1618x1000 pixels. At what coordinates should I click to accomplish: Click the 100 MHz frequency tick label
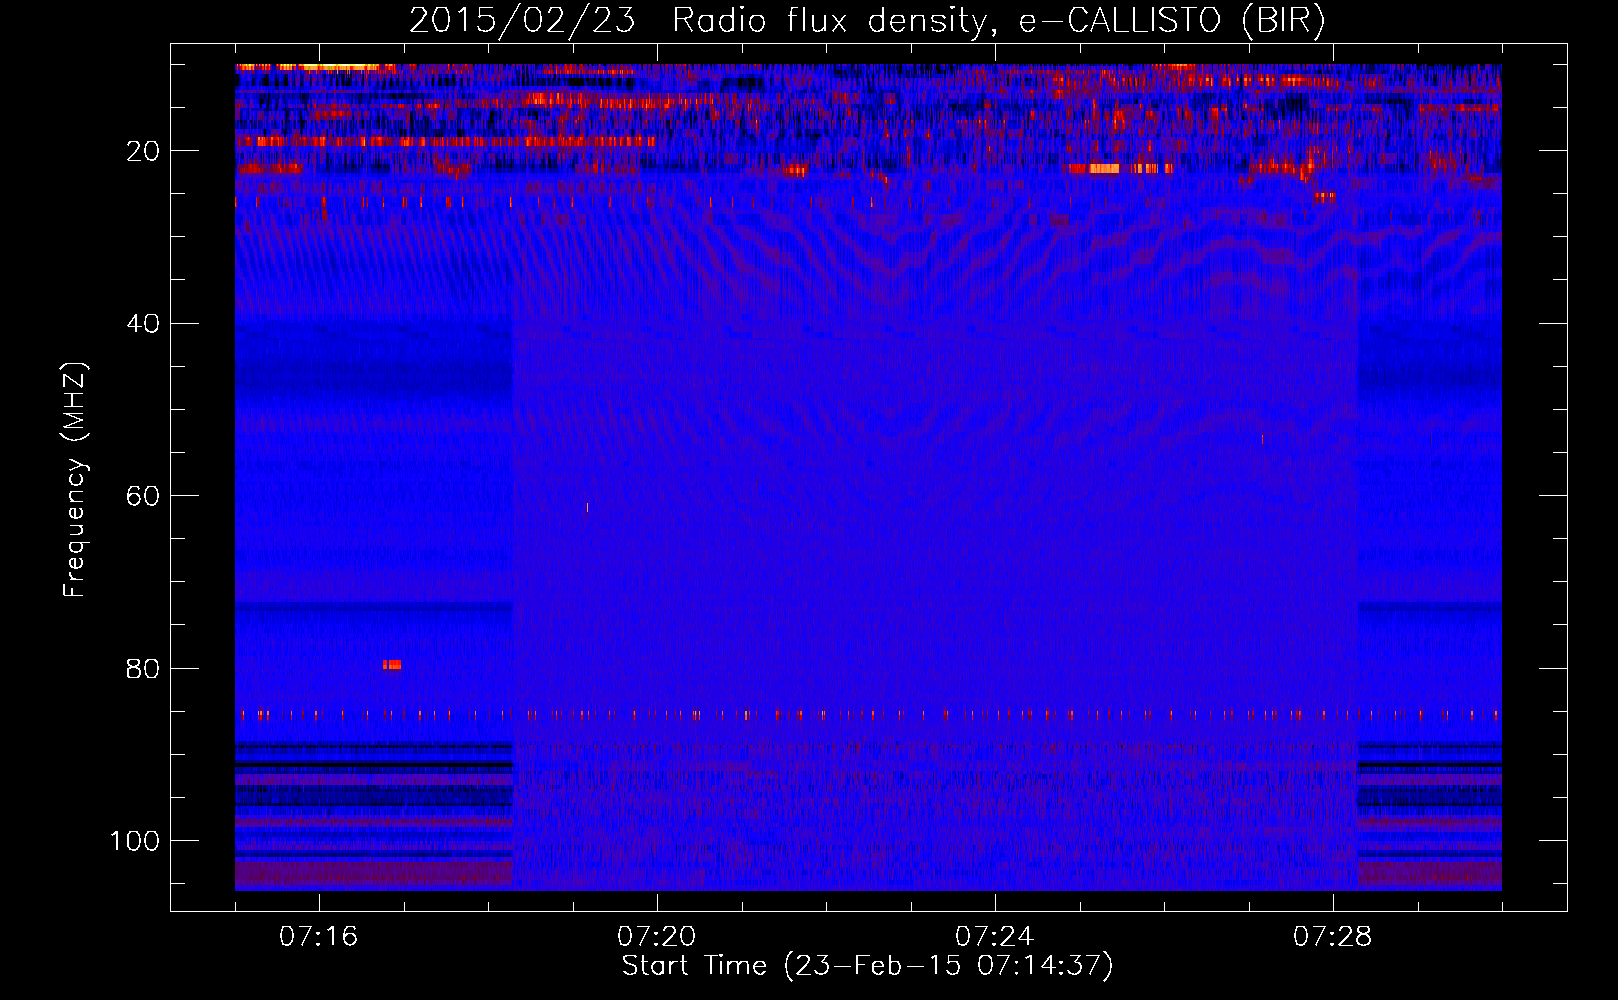coord(135,841)
